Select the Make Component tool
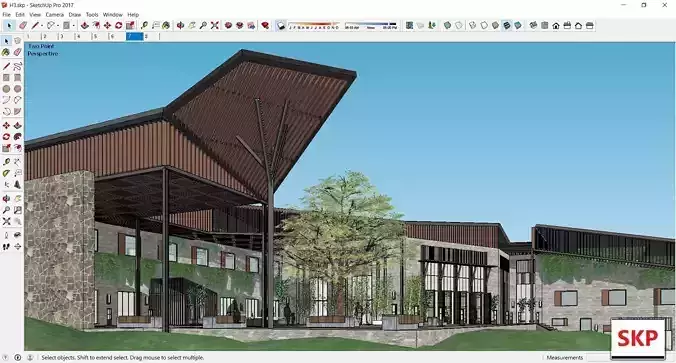Viewport: 676px width, 363px height. pyautogui.click(x=17, y=41)
